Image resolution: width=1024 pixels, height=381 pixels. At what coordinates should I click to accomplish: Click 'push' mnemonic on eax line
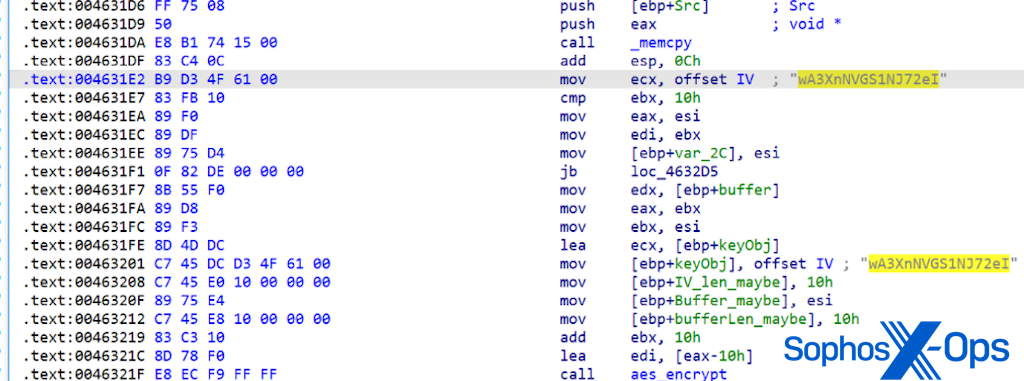click(577, 24)
